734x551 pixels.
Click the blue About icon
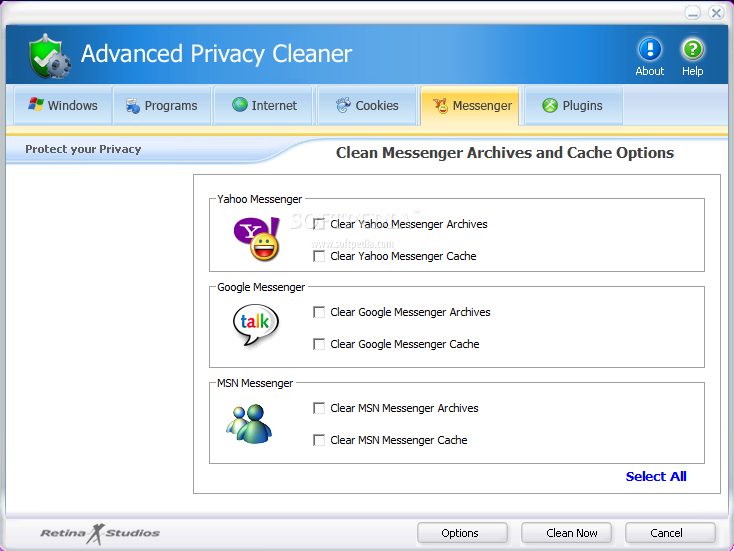point(650,49)
